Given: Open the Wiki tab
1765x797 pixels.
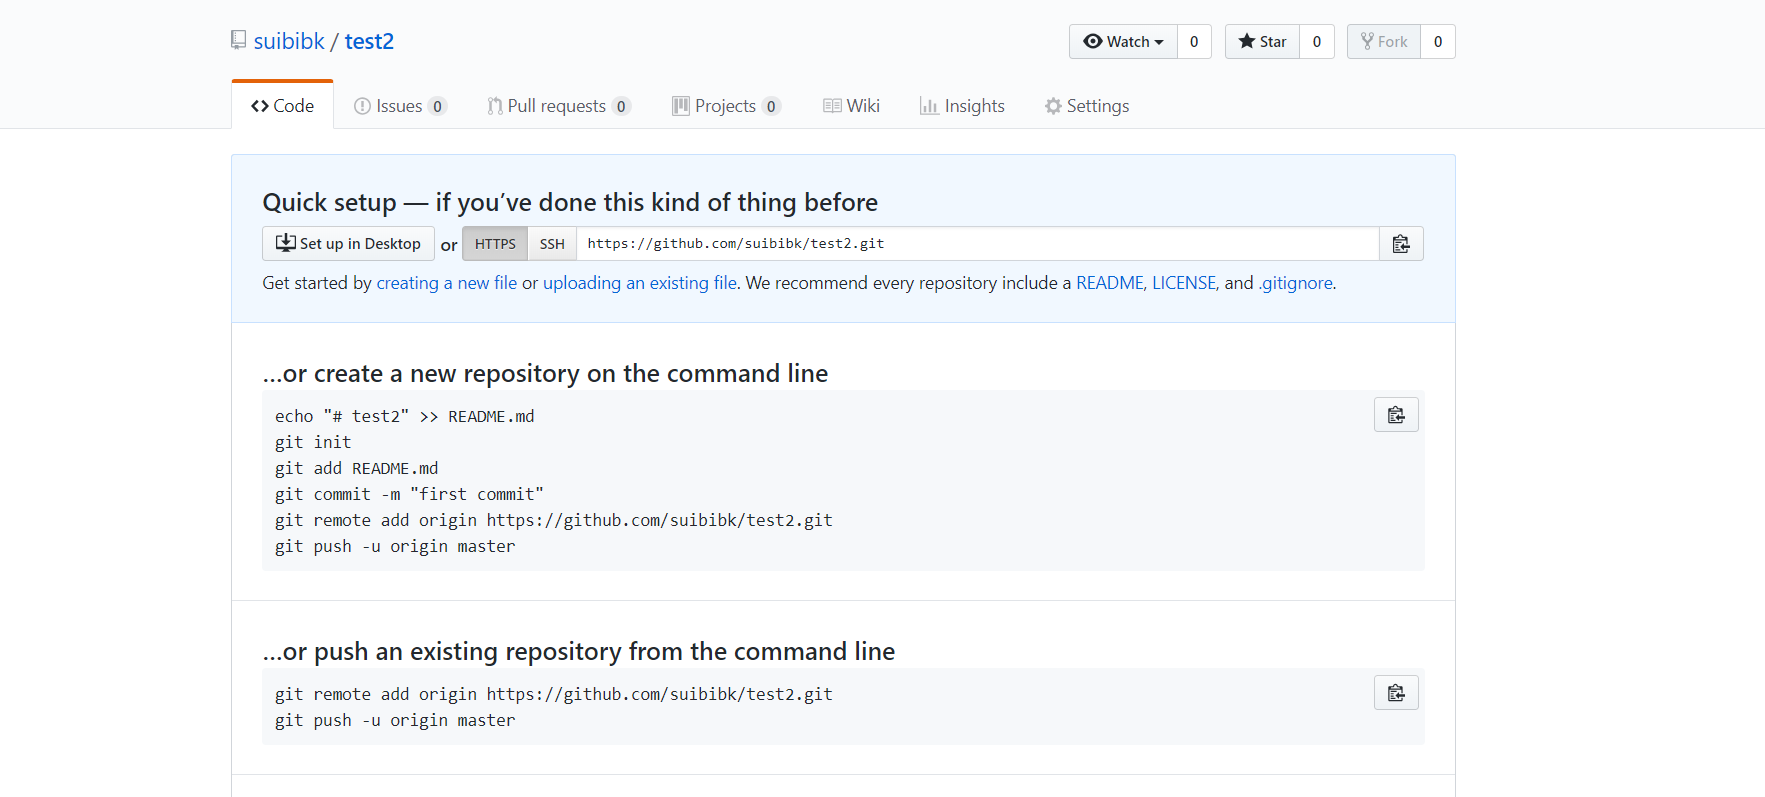Looking at the screenshot, I should pyautogui.click(x=852, y=106).
